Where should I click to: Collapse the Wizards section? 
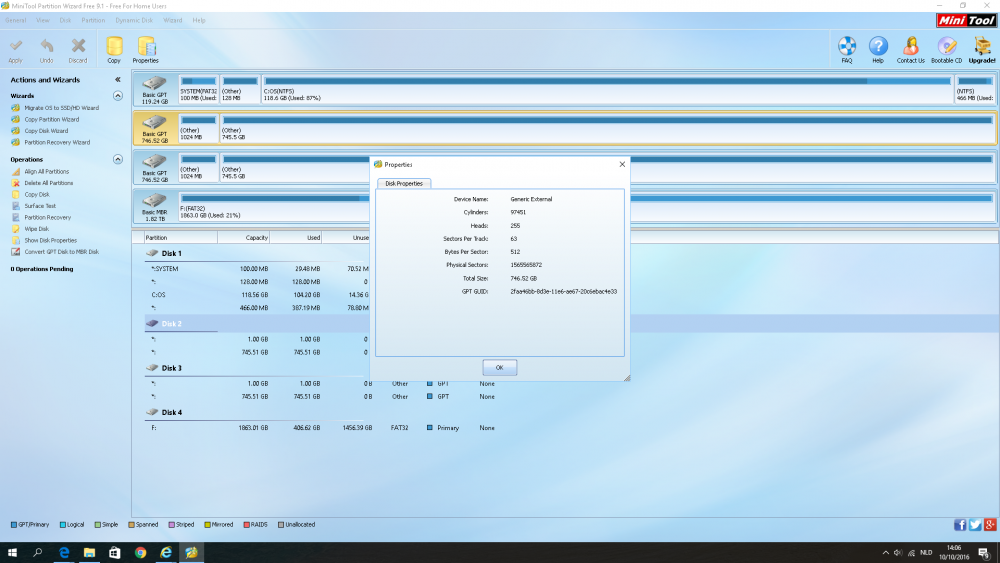(x=118, y=96)
